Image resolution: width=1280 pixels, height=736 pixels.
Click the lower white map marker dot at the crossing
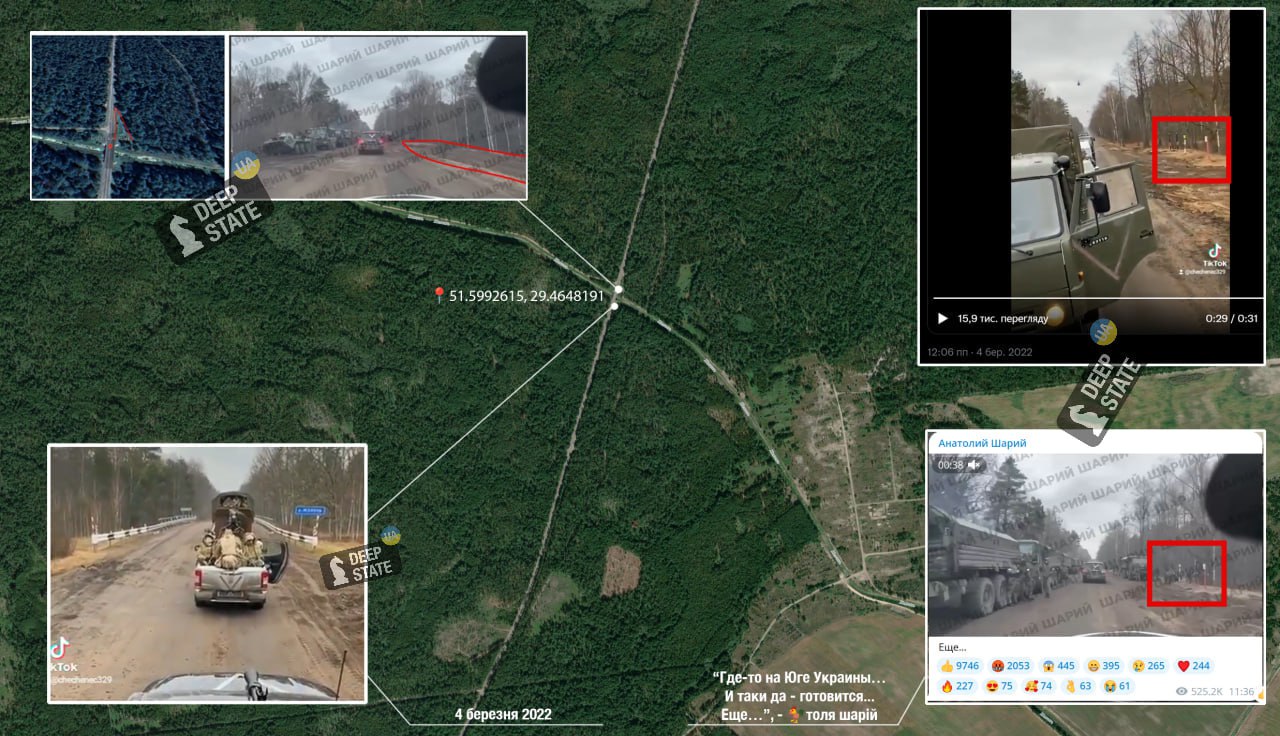(613, 306)
